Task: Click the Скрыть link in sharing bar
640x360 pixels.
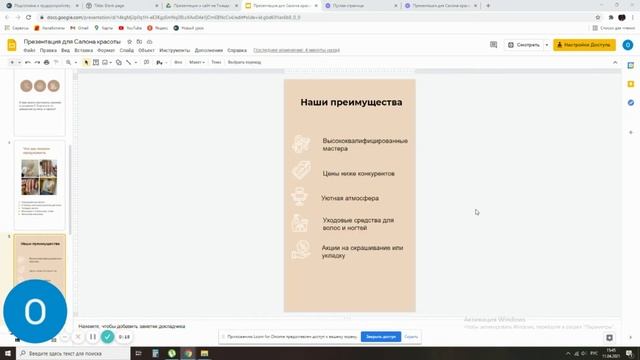Action: [411, 337]
